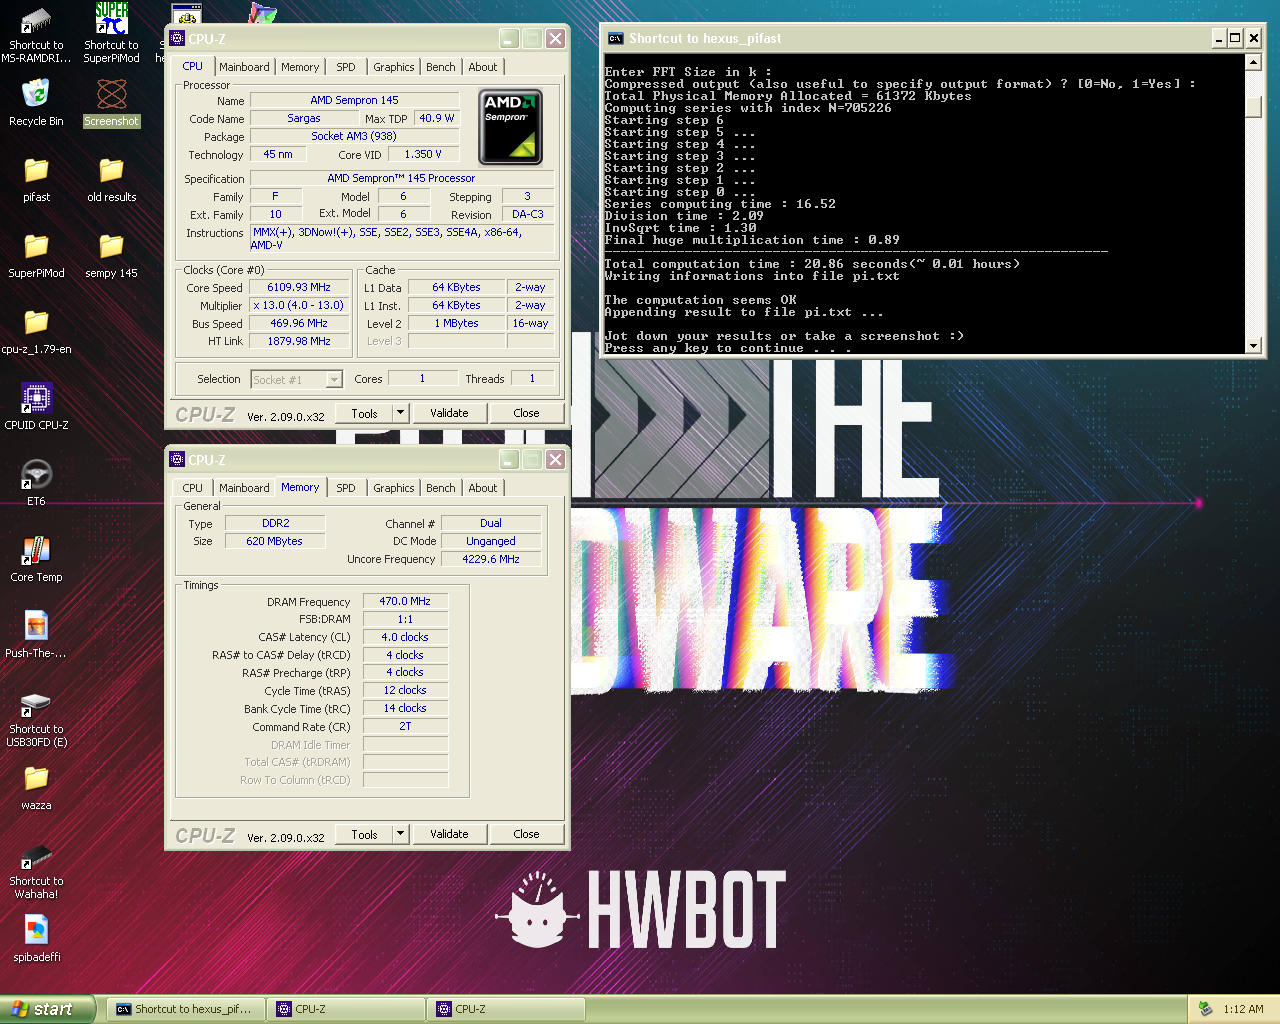Click the hexus_pifast console title icon
Viewport: 1280px width, 1024px height.
pos(615,38)
